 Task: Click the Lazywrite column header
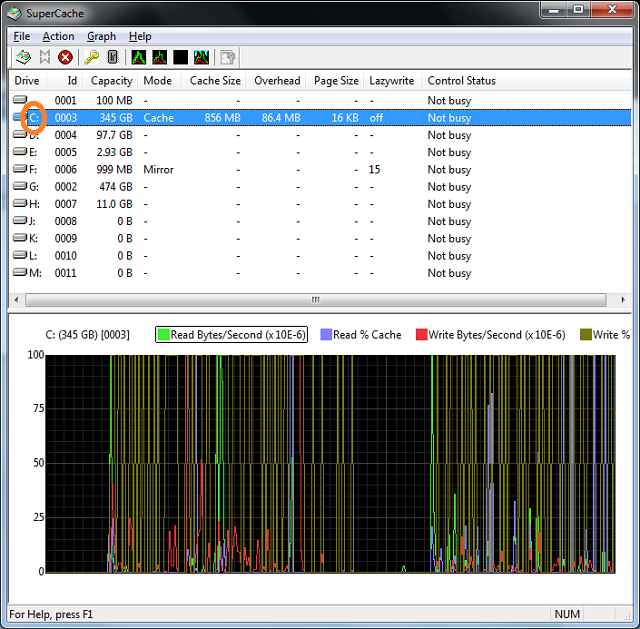[x=393, y=80]
